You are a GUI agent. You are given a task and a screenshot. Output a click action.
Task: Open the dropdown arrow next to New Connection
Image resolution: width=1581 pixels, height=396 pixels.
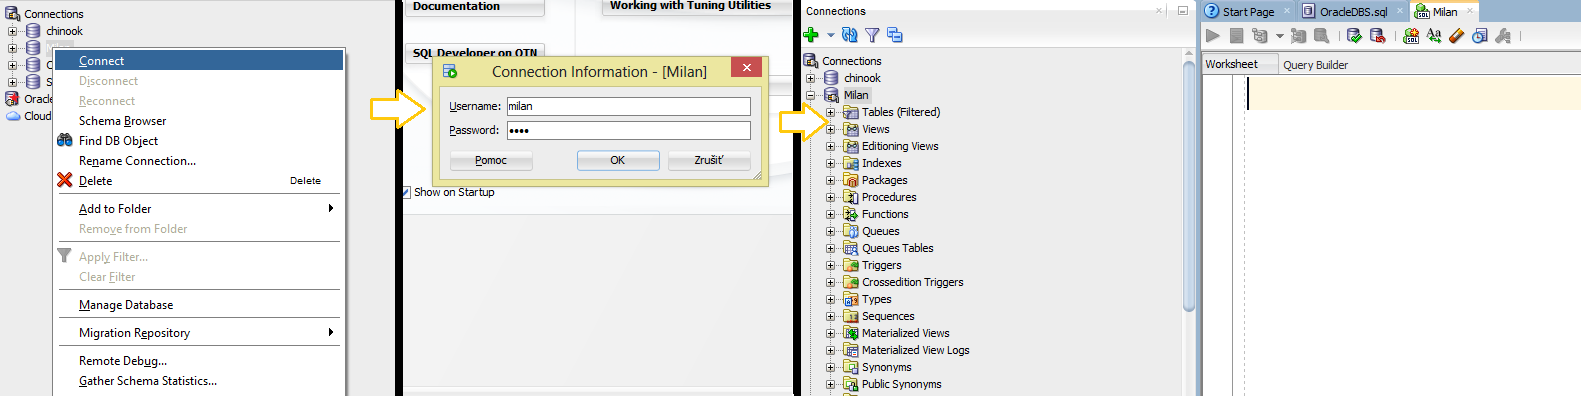pyautogui.click(x=830, y=35)
